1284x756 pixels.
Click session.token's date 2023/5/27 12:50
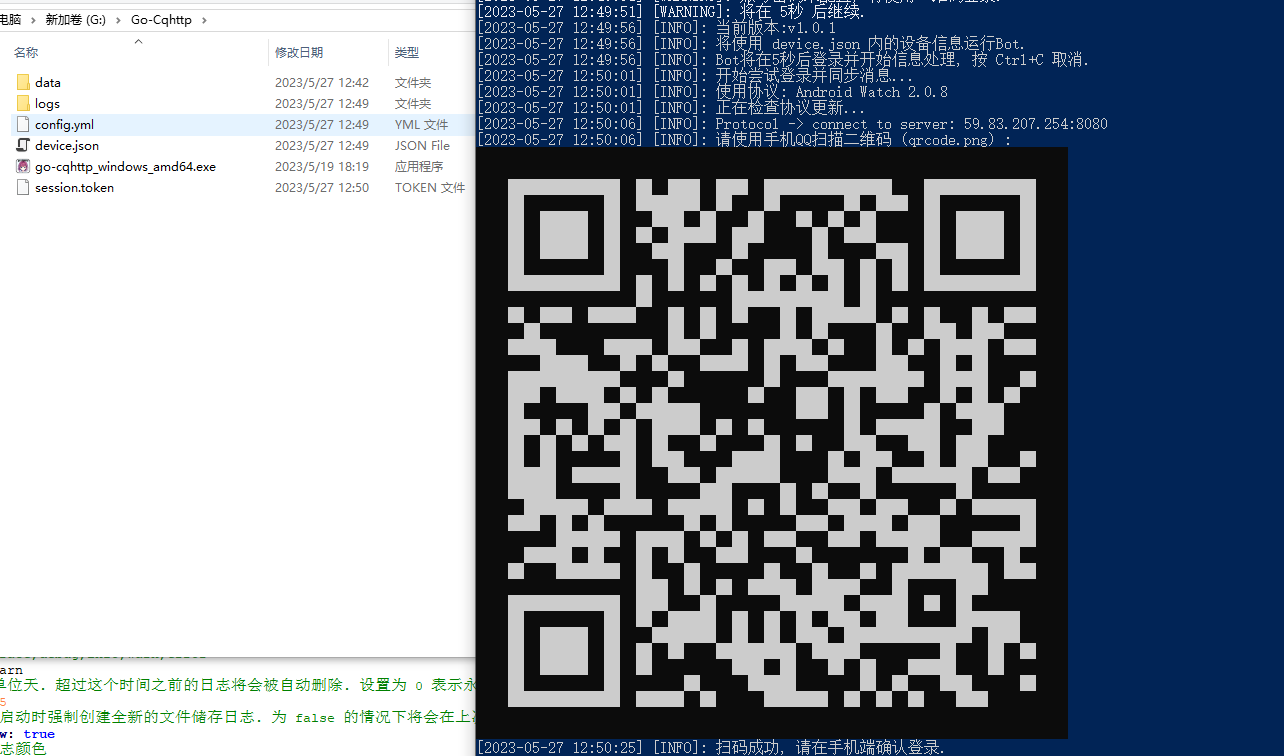coord(322,188)
